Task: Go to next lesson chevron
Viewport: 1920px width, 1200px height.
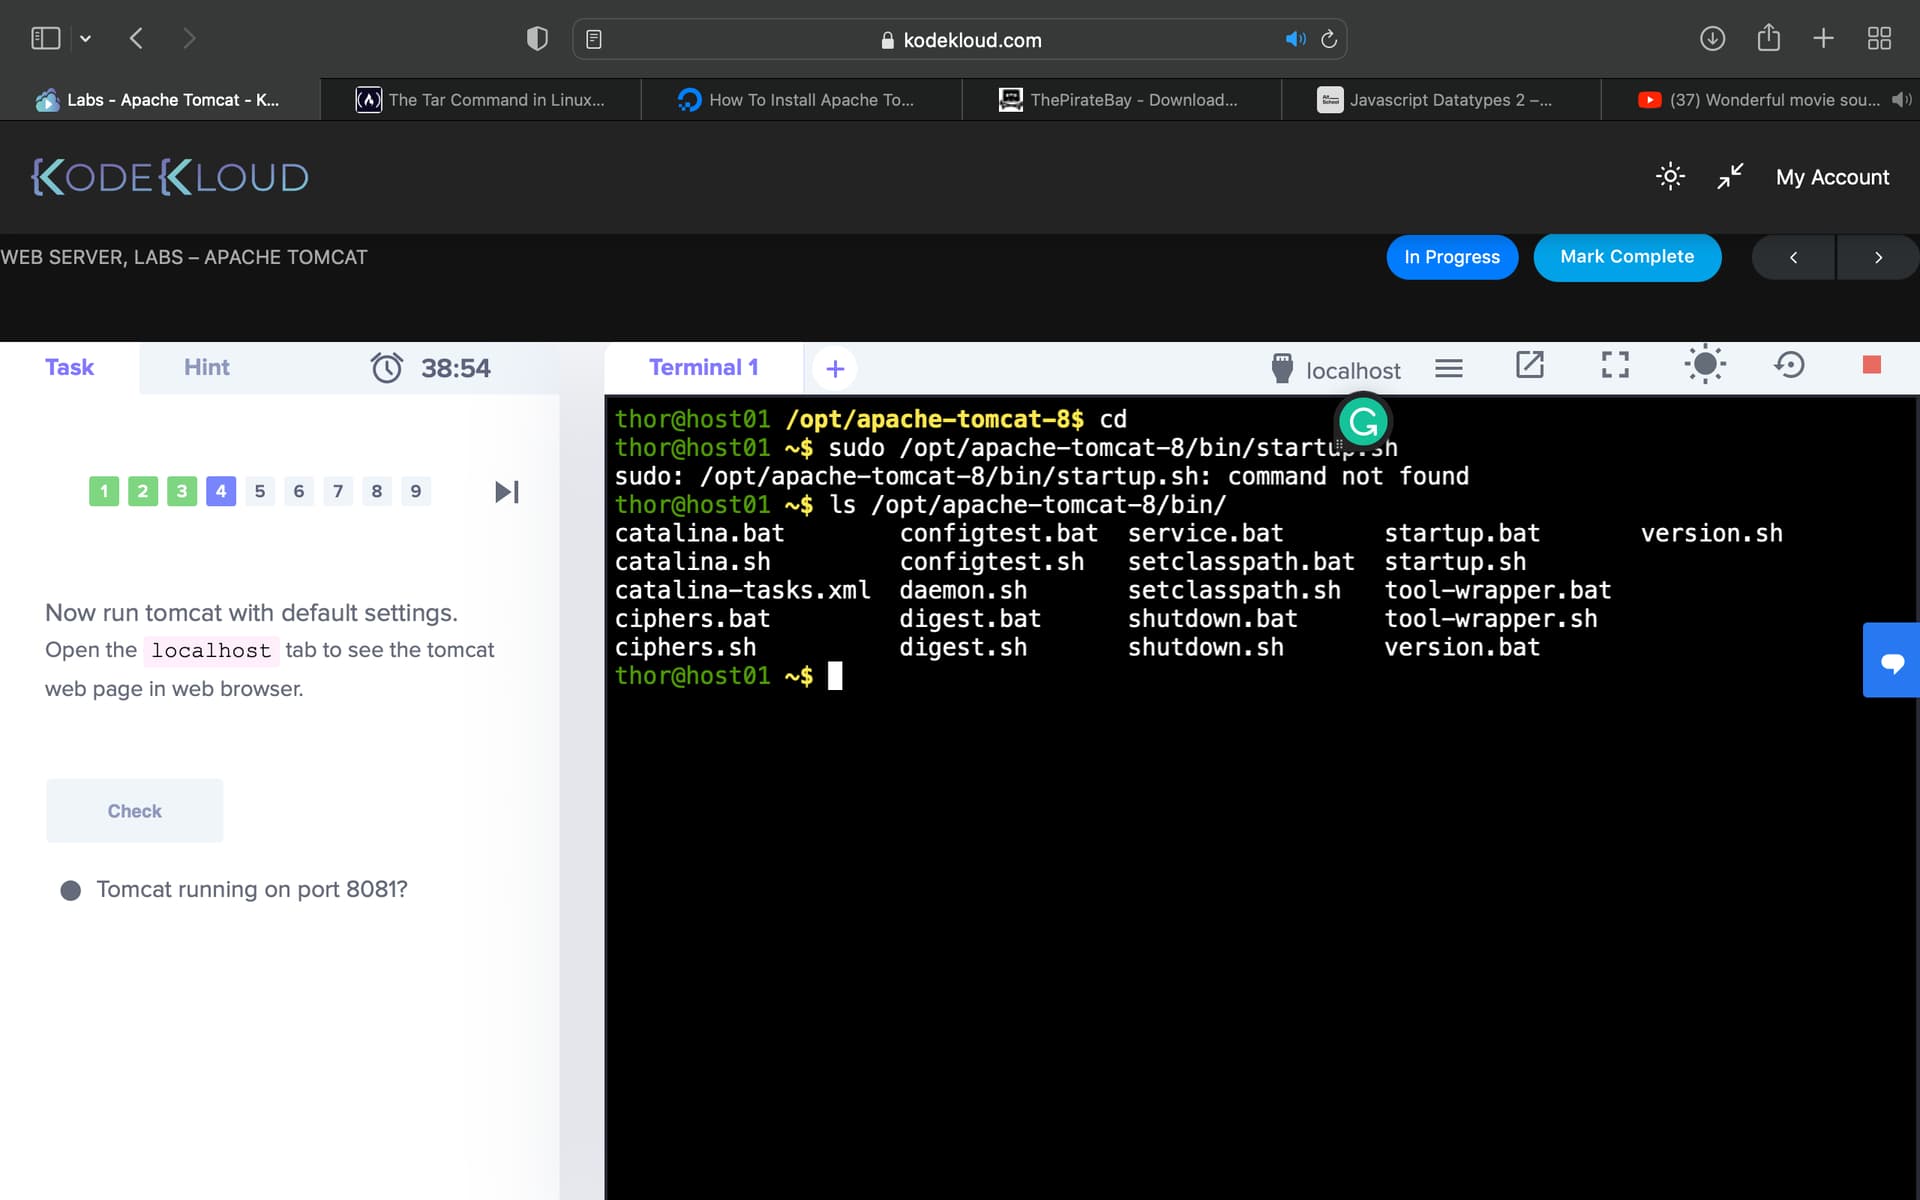Action: pos(1877,258)
